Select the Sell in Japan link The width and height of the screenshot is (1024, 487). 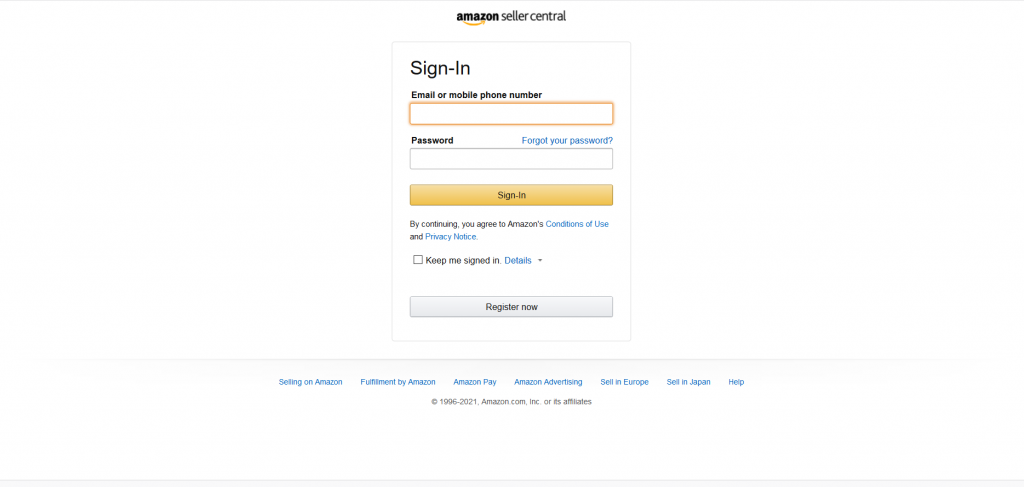coord(688,382)
